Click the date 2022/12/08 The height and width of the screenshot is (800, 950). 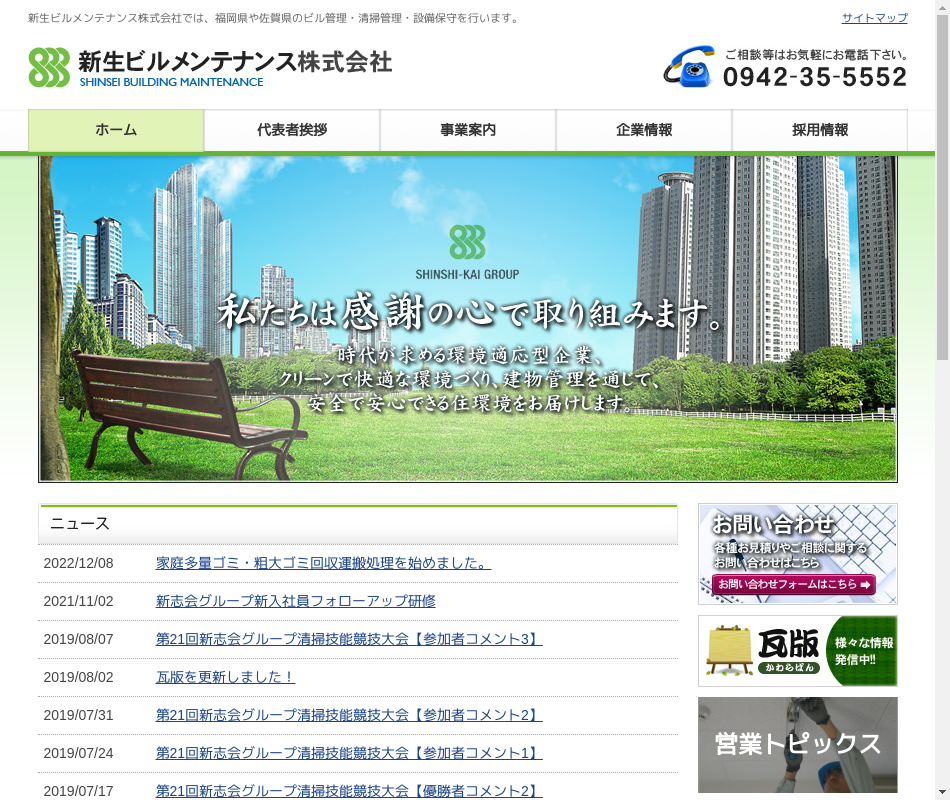[78, 563]
